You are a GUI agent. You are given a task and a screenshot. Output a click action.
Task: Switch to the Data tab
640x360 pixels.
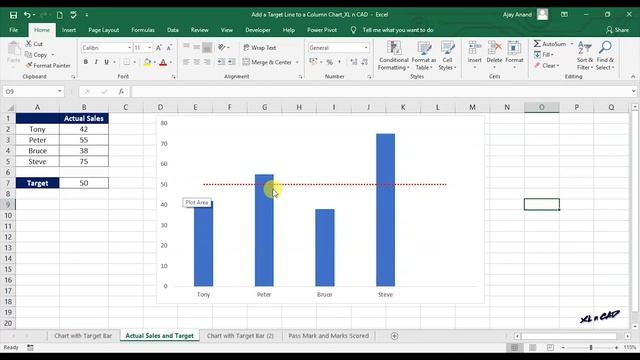[173, 30]
